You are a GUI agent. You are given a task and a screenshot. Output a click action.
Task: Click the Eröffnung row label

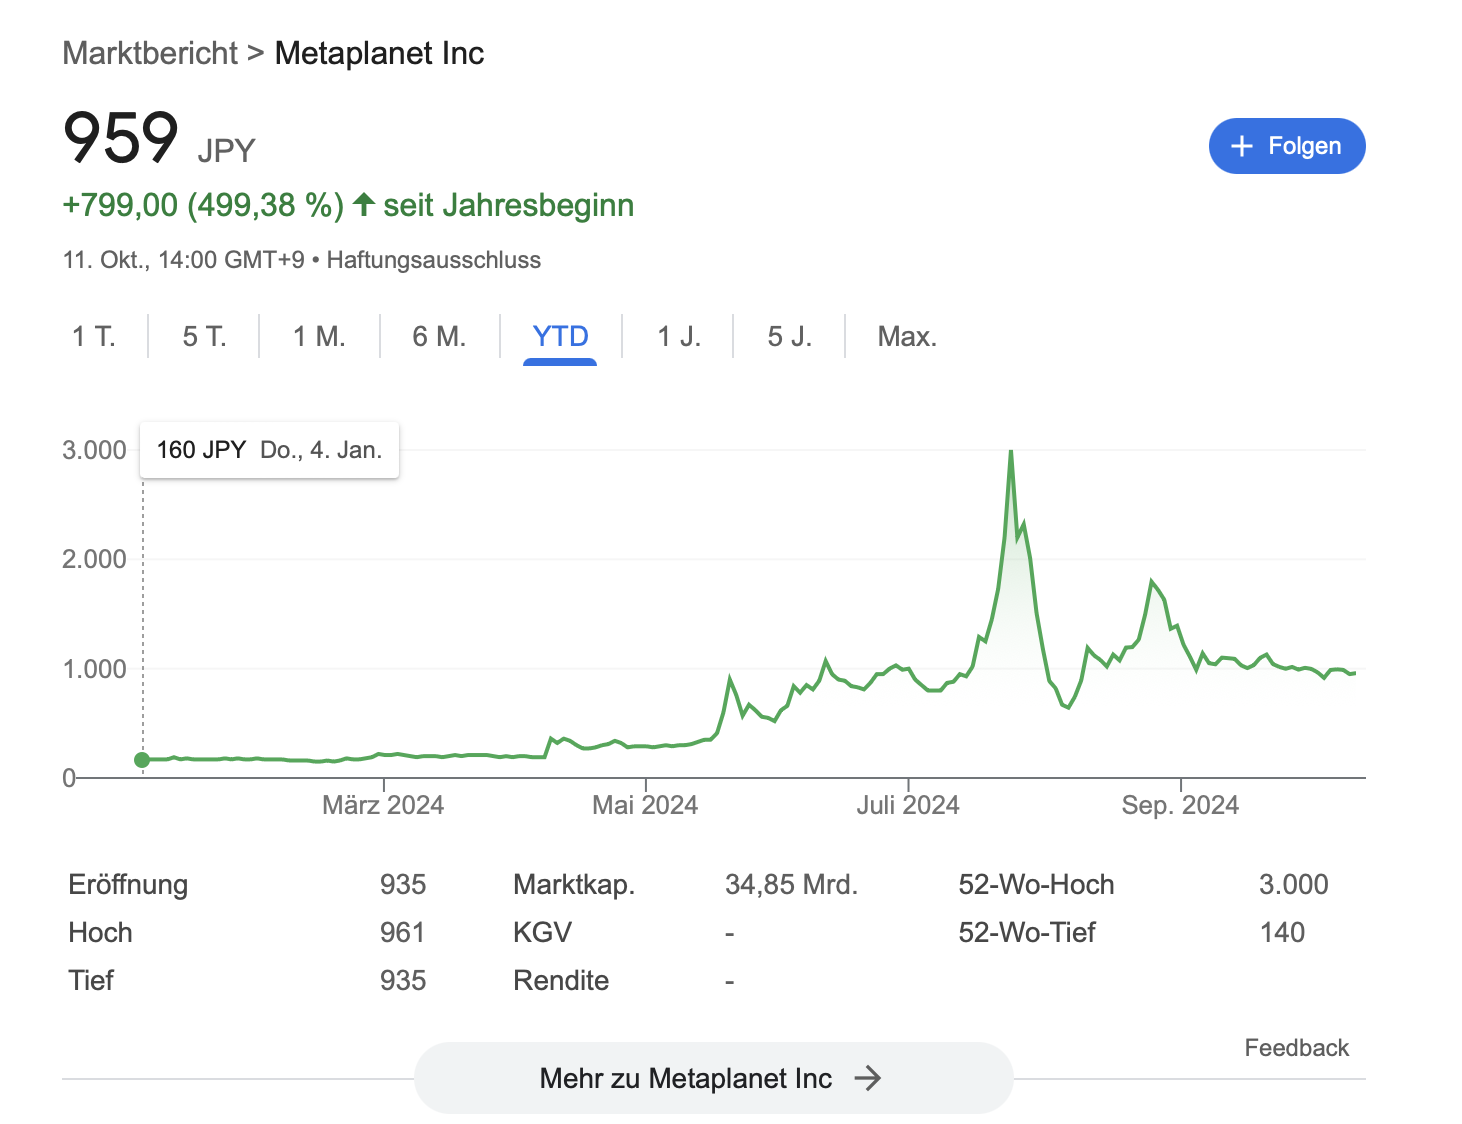coord(128,885)
